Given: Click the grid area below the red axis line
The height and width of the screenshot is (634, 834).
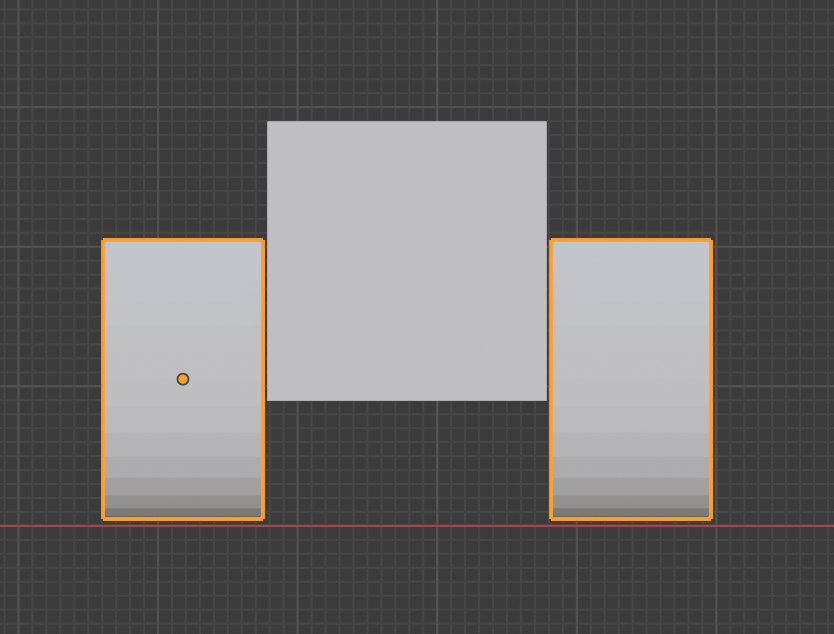Looking at the screenshot, I should coord(400,580).
